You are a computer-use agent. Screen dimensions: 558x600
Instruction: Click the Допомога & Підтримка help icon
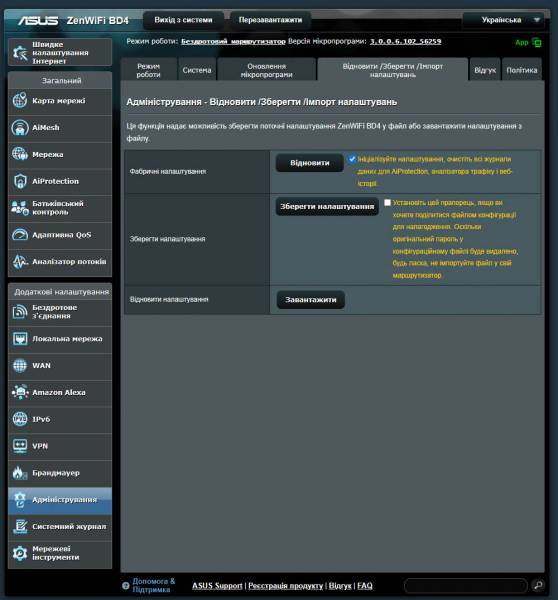coord(126,585)
